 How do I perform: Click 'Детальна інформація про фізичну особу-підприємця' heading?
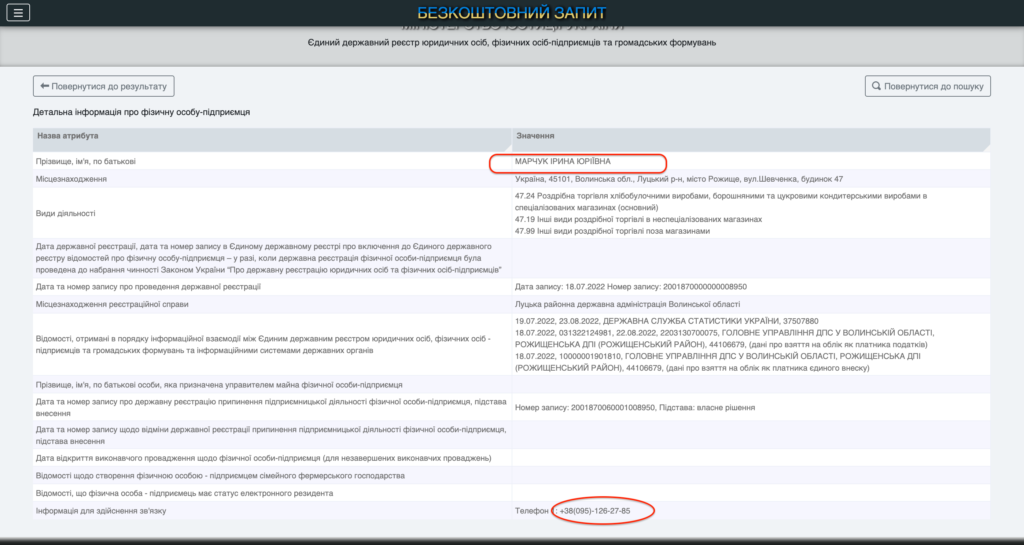point(141,112)
